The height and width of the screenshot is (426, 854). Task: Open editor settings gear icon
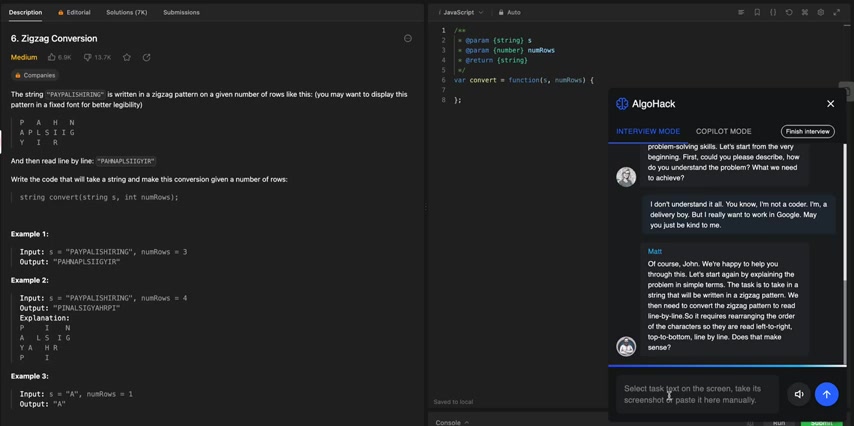(820, 12)
